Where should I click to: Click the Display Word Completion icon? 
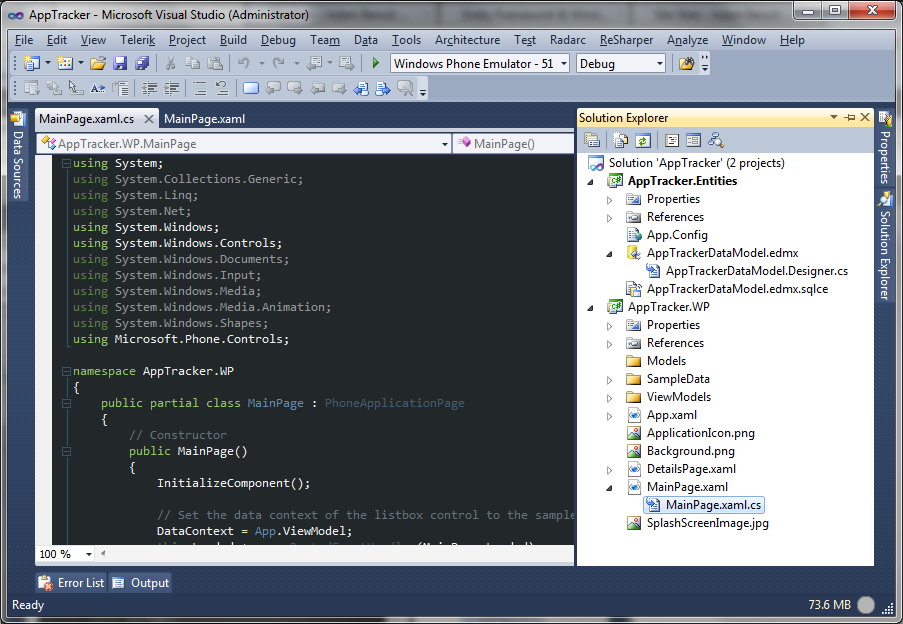pyautogui.click(x=98, y=88)
